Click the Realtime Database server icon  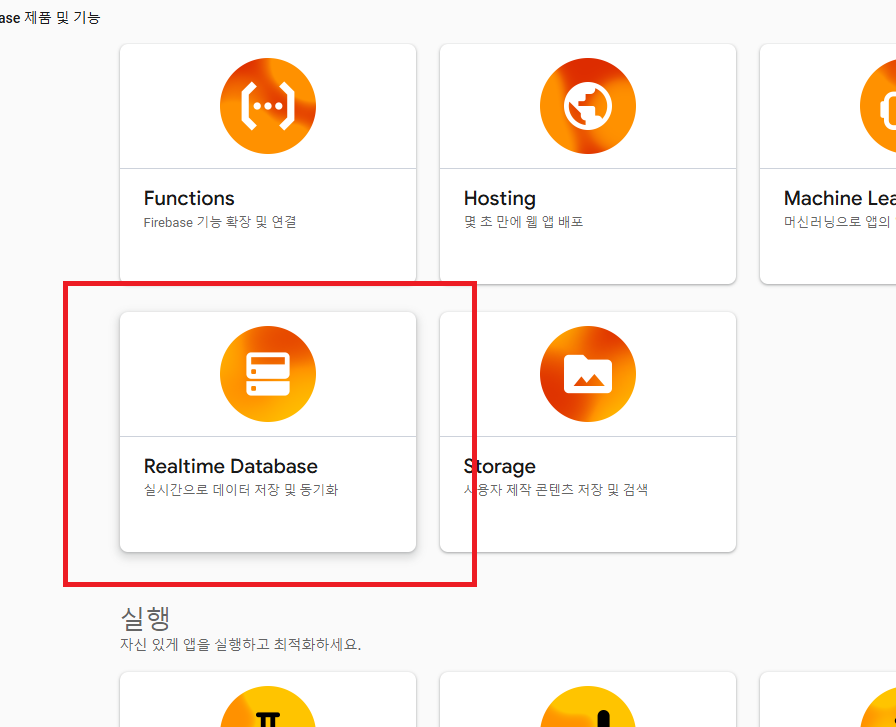[267, 374]
